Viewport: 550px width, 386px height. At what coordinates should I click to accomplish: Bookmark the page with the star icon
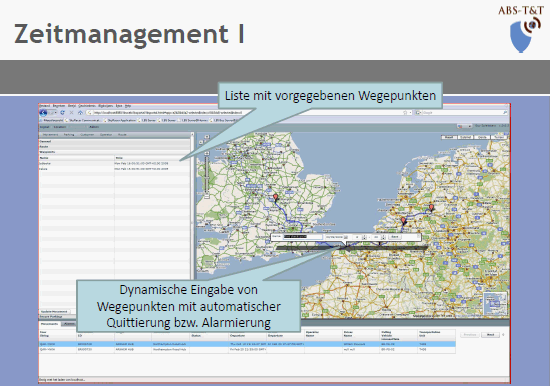[405, 113]
